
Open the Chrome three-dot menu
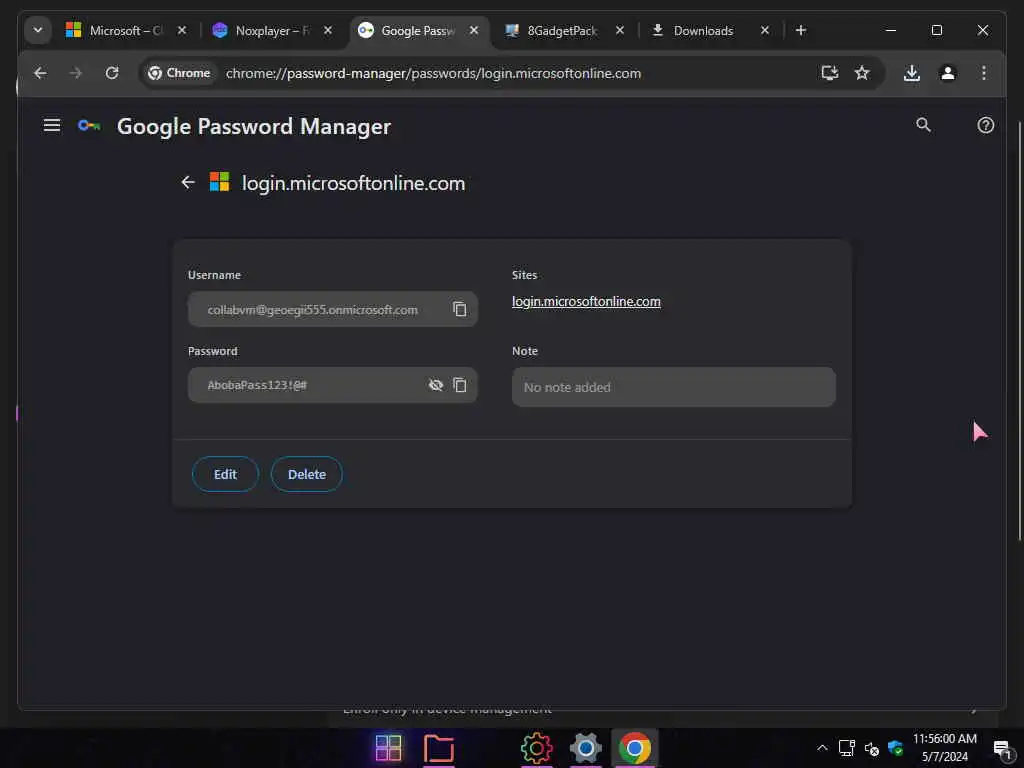pos(984,73)
